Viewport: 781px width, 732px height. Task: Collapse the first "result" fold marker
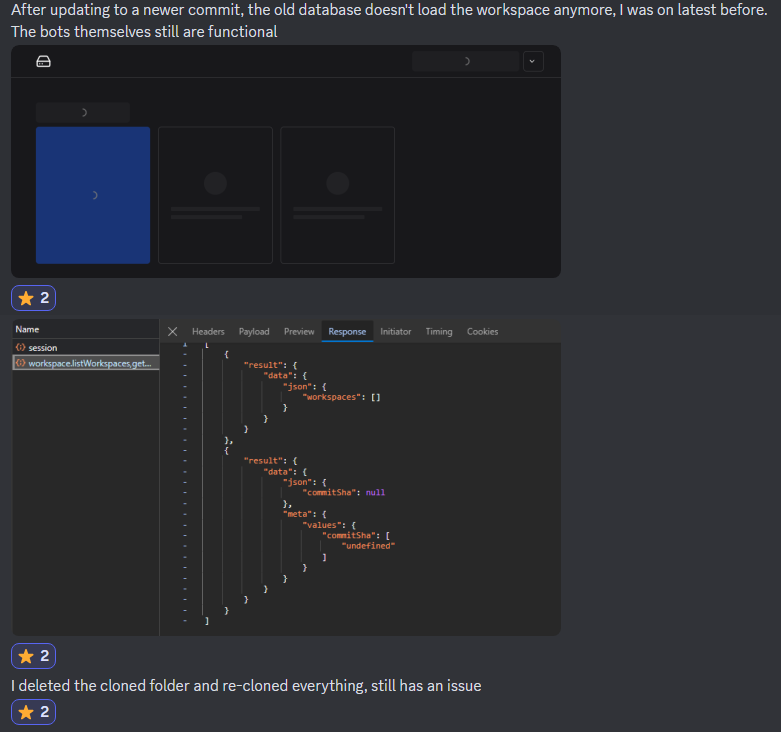185,365
